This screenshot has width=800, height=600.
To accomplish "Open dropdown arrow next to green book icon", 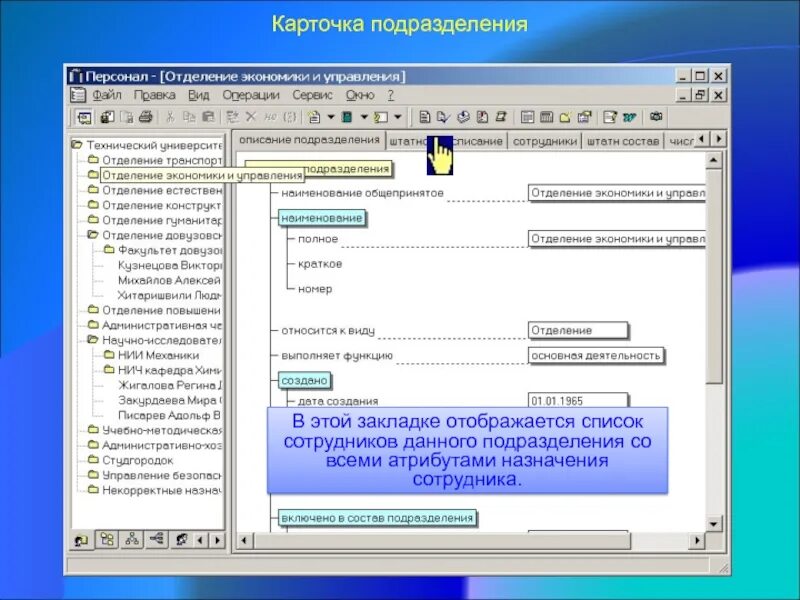I will tap(364, 117).
